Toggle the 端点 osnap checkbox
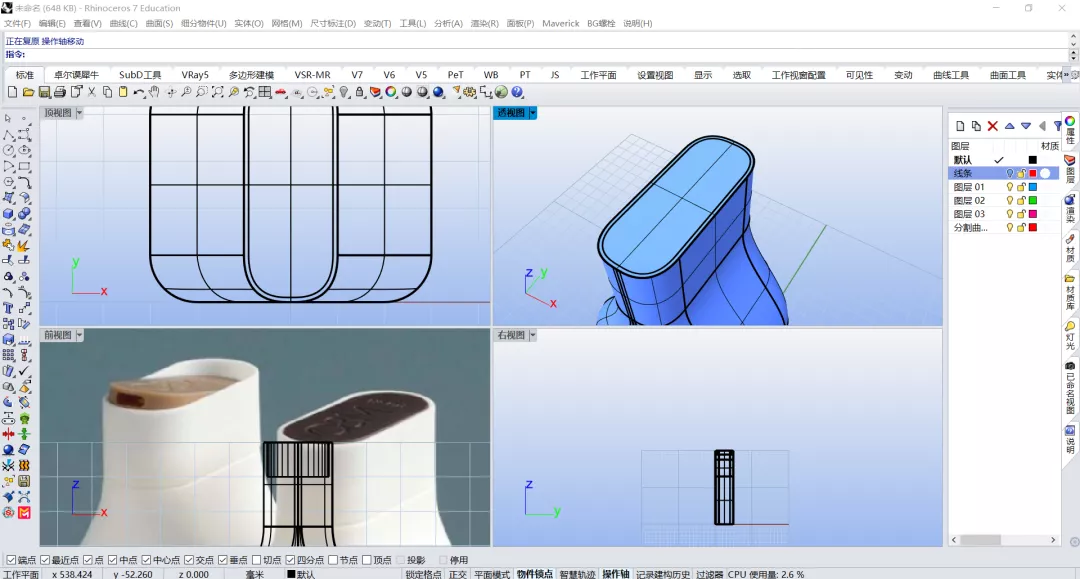 click(11, 560)
